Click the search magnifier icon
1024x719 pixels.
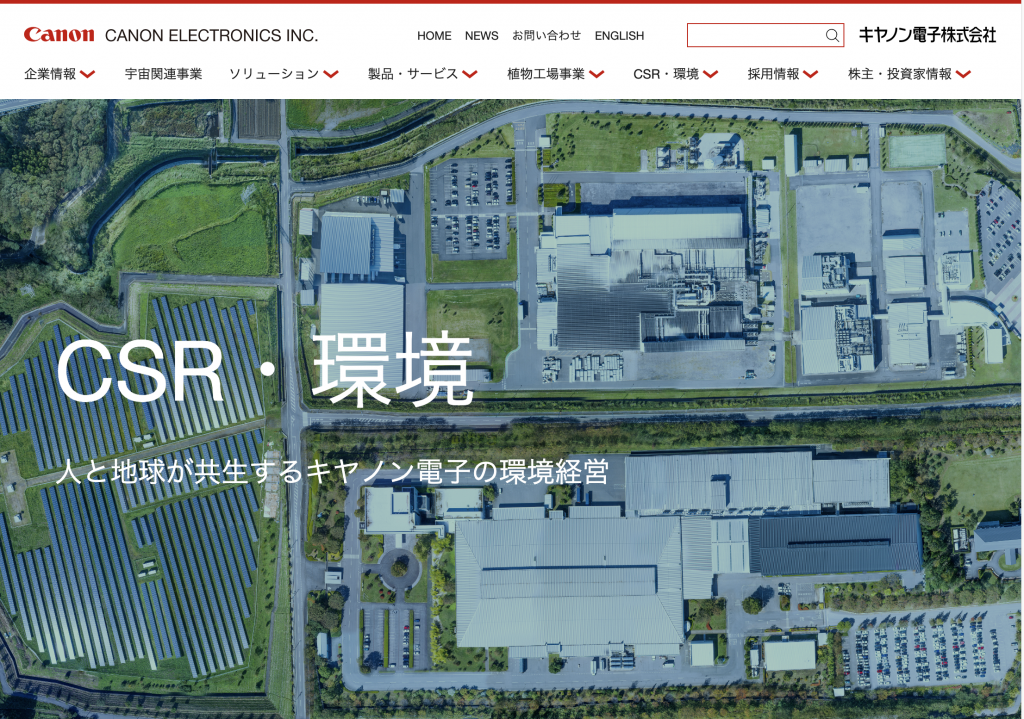point(832,35)
